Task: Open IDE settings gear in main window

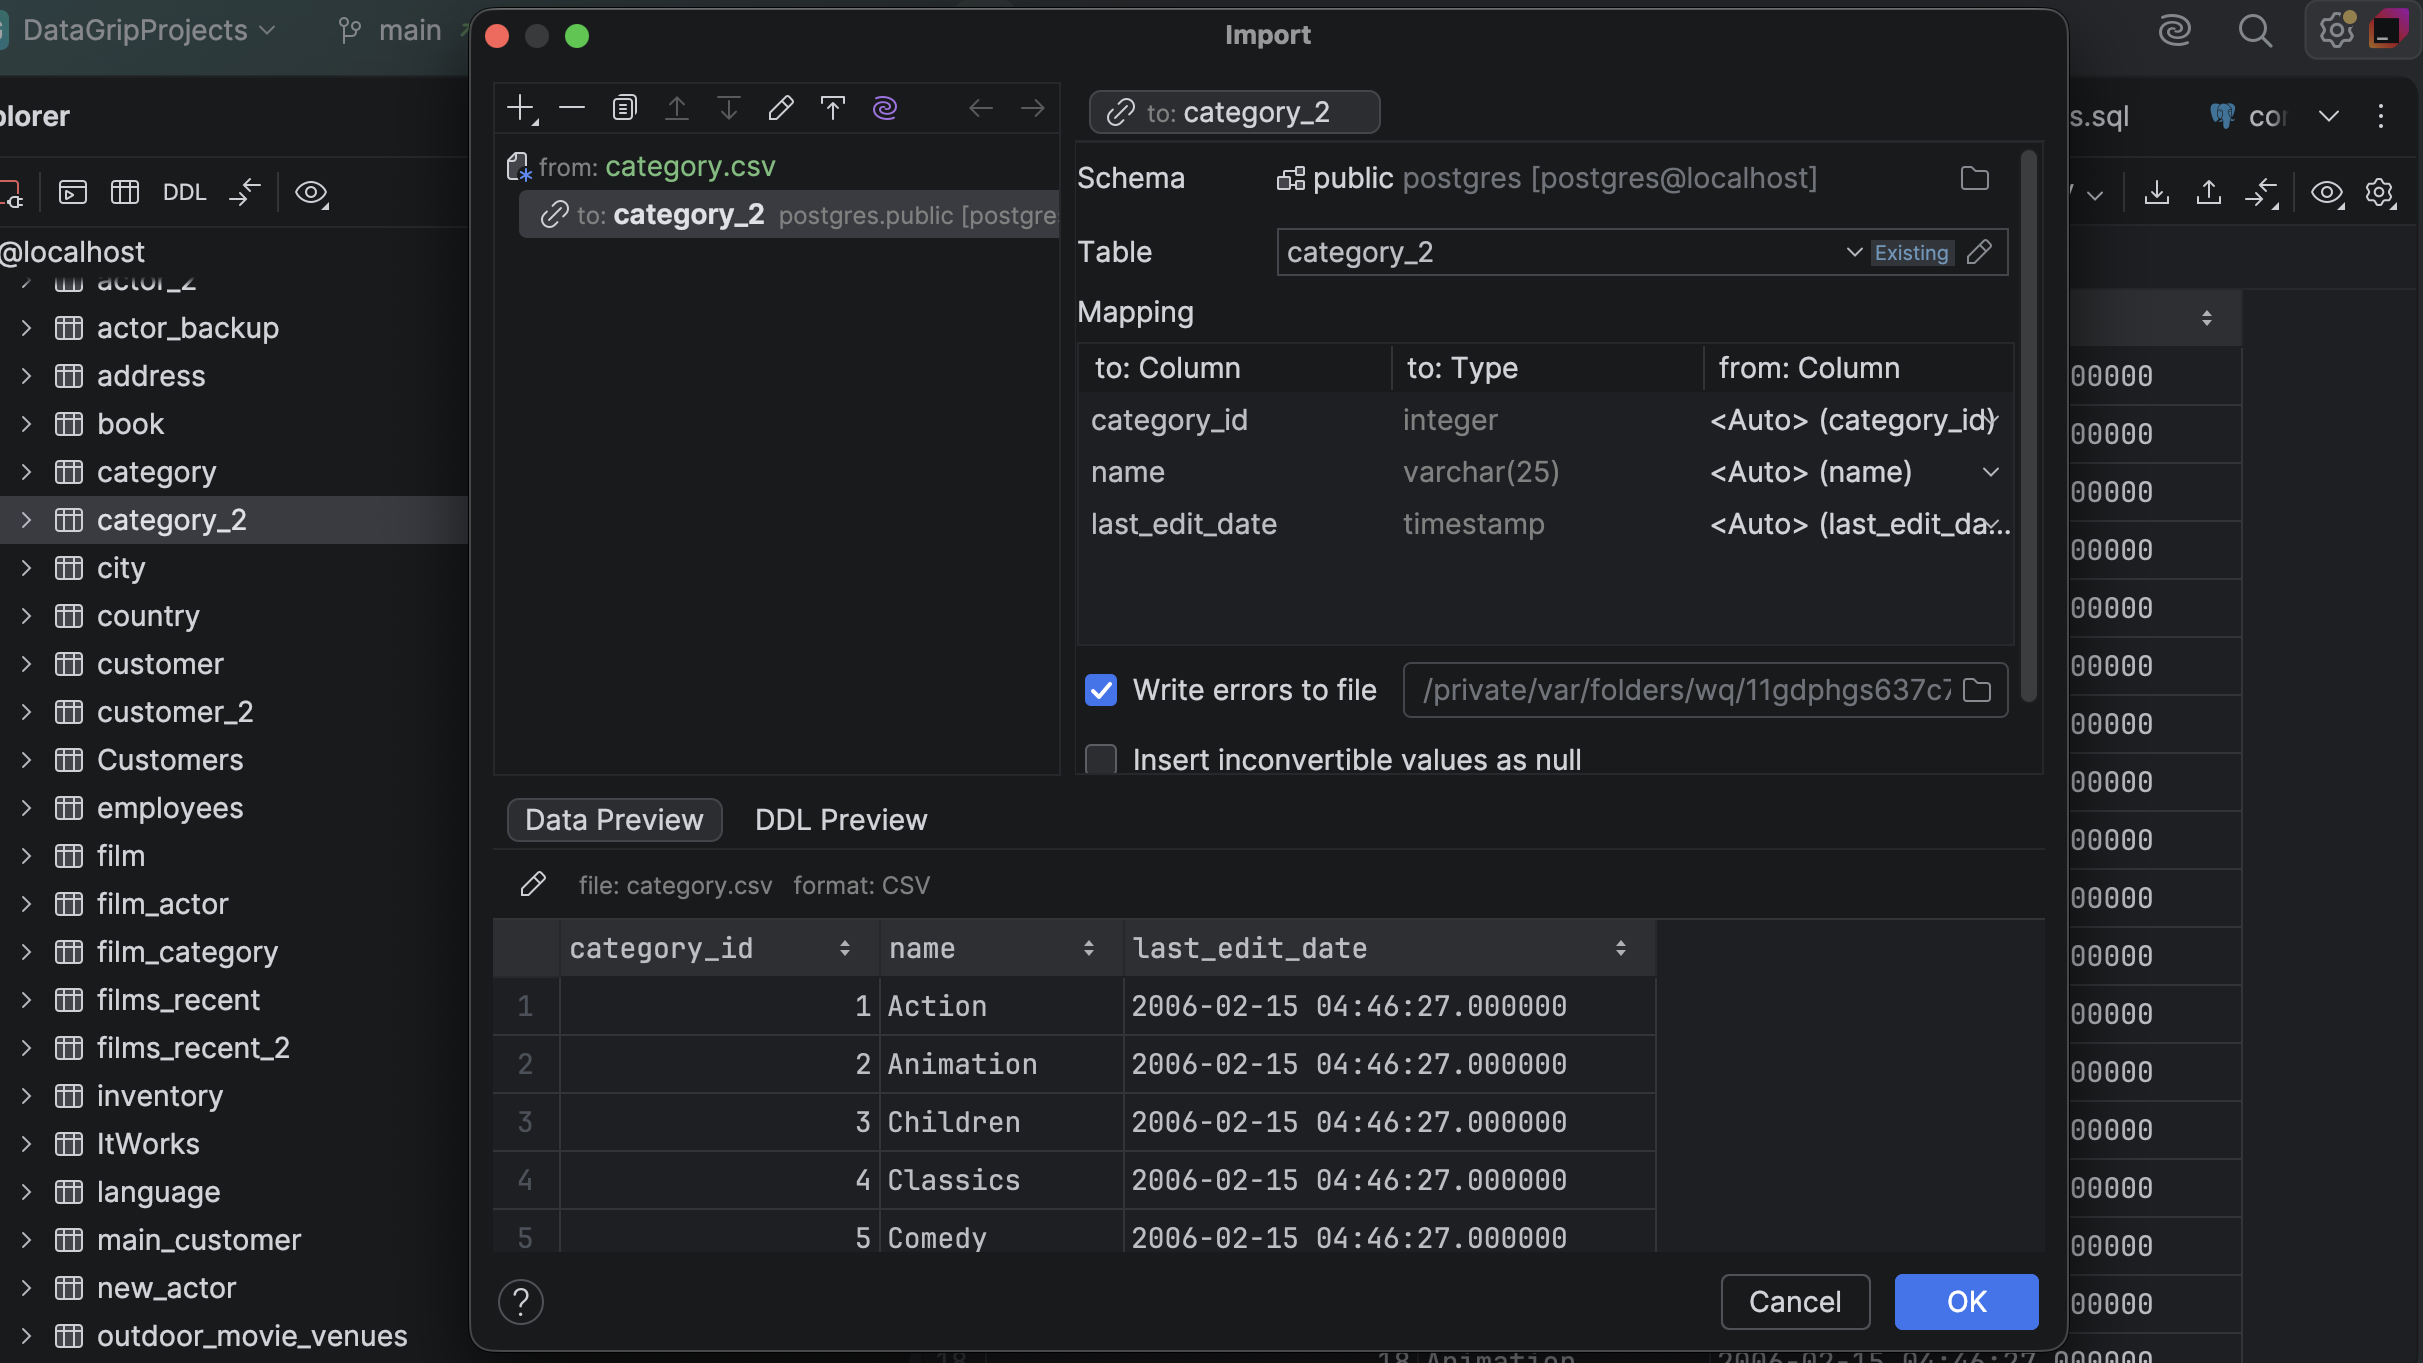Action: pos(2337,31)
